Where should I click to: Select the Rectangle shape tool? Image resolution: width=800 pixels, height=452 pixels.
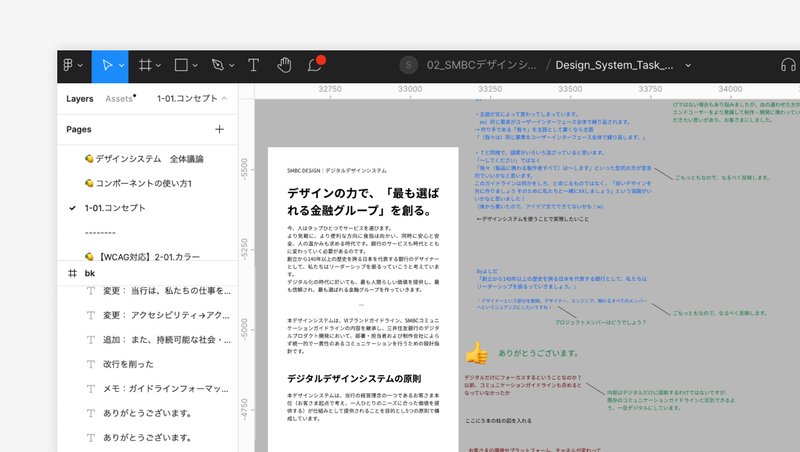181,65
